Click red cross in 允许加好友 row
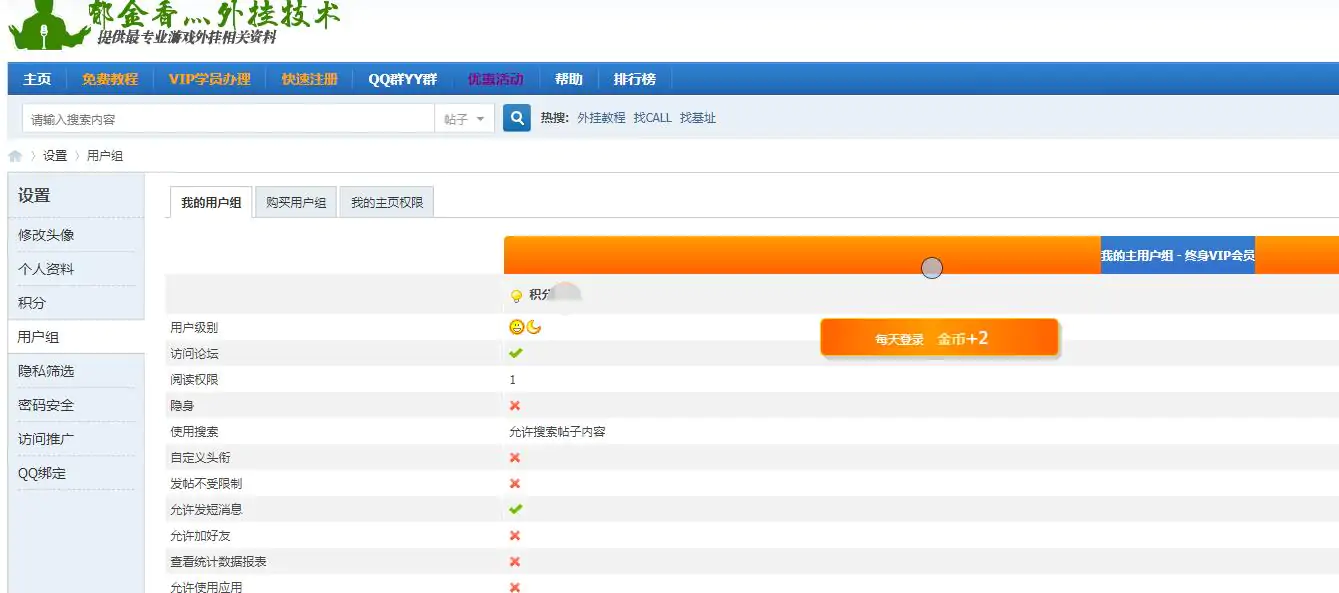Image resolution: width=1339 pixels, height=593 pixels. [515, 535]
